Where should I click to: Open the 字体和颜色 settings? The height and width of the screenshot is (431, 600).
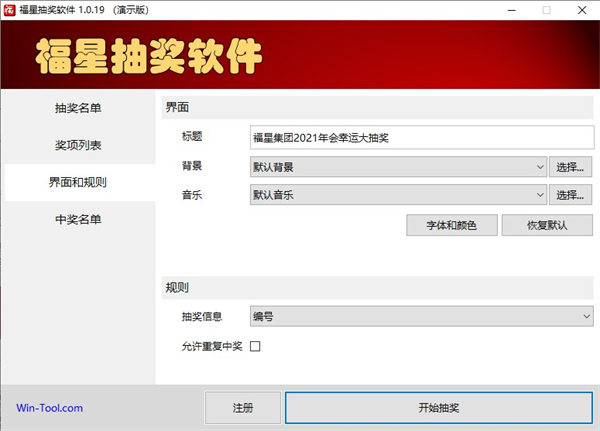[451, 225]
